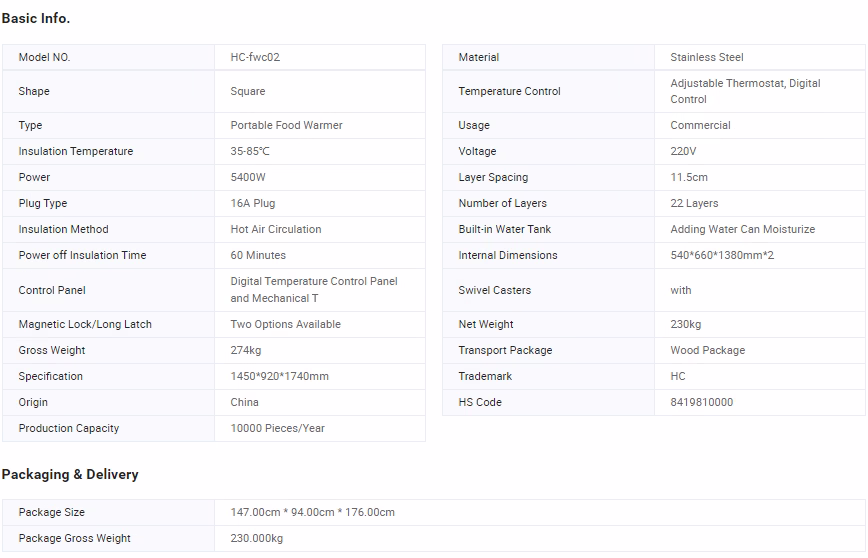
Task: Select the 5400W power value
Action: pos(248,177)
